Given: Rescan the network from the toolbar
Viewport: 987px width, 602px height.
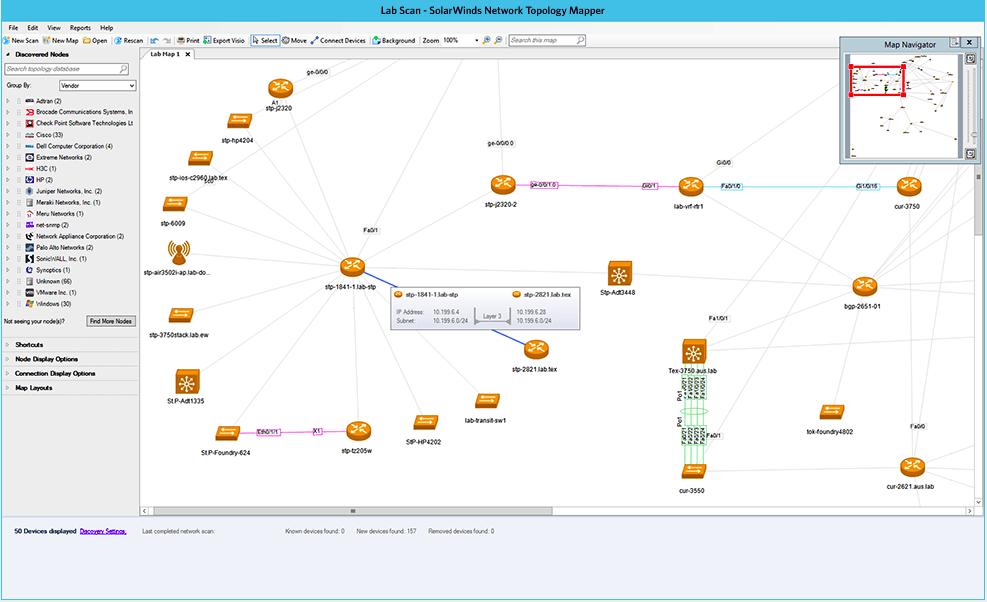Looking at the screenshot, I should click(128, 40).
